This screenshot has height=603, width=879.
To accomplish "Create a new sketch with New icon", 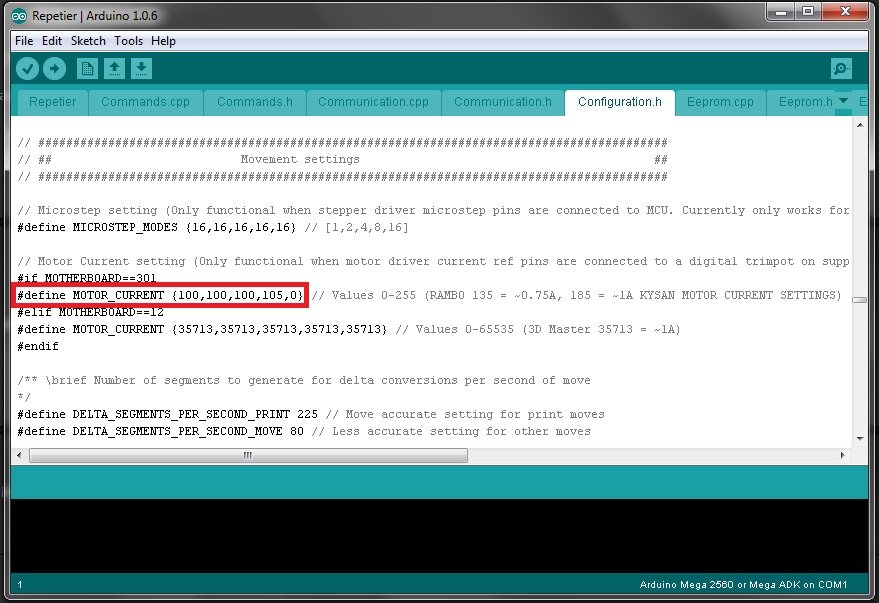I will click(x=88, y=69).
